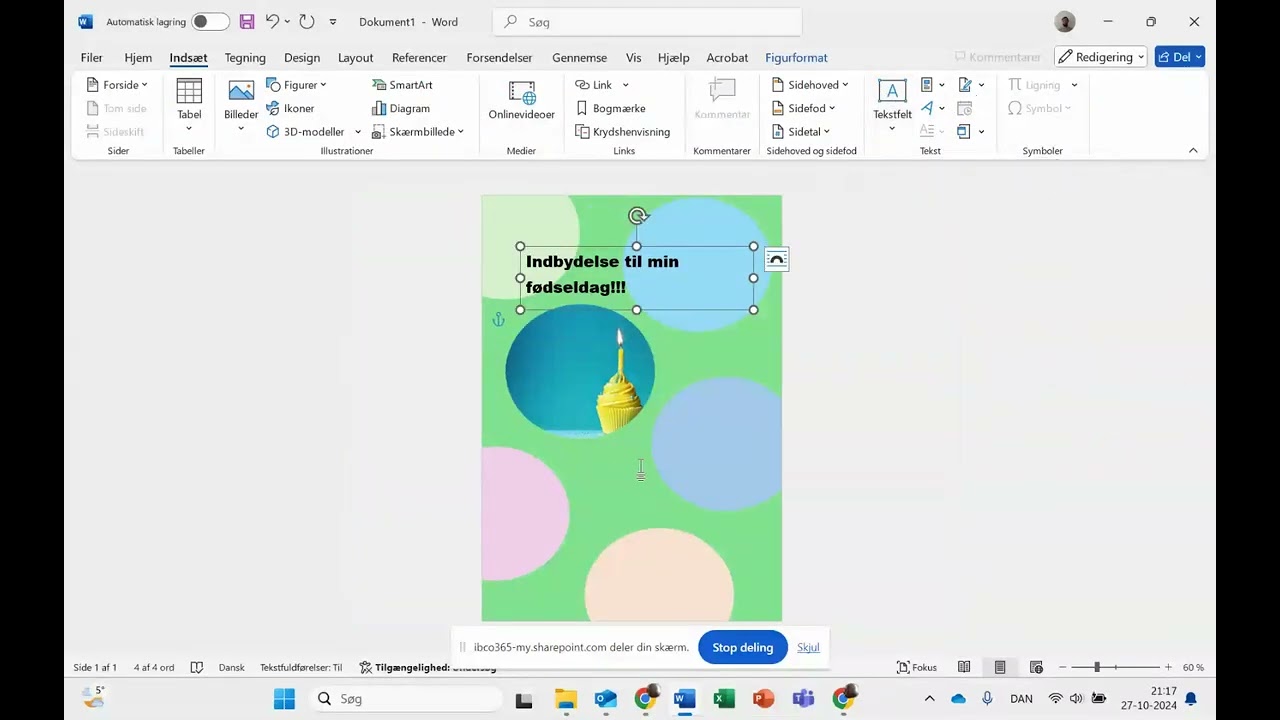Image resolution: width=1280 pixels, height=720 pixels.
Task: Click the Redo icon
Action: pos(307,22)
